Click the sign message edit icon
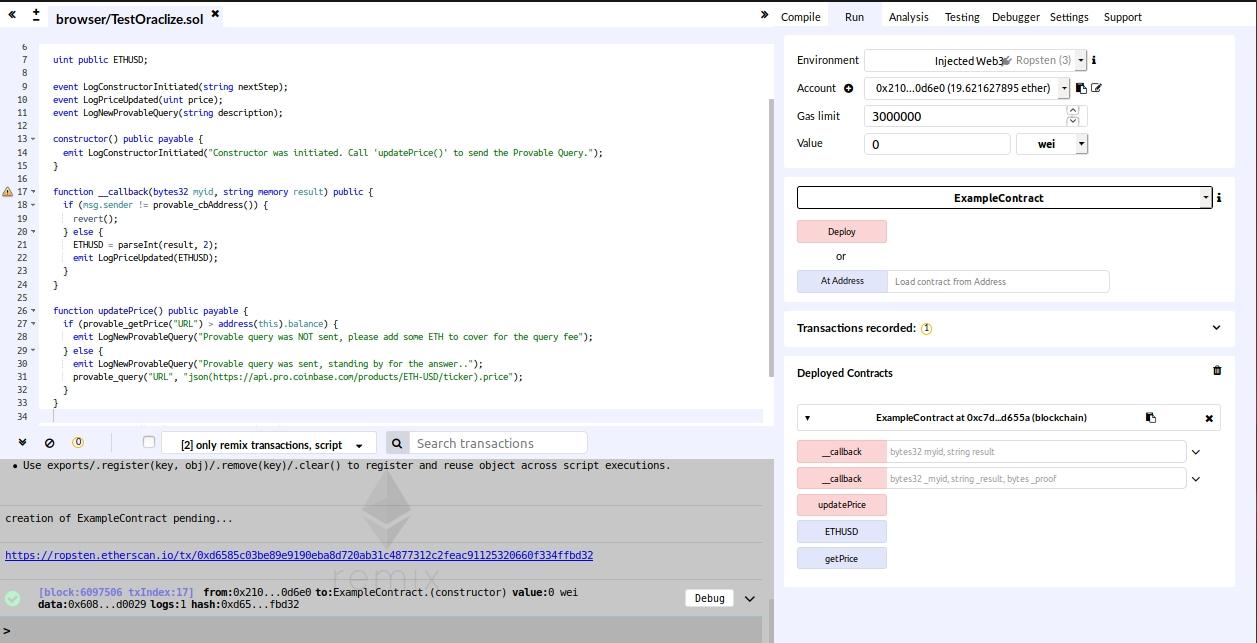Image resolution: width=1257 pixels, height=643 pixels. coord(1096,88)
